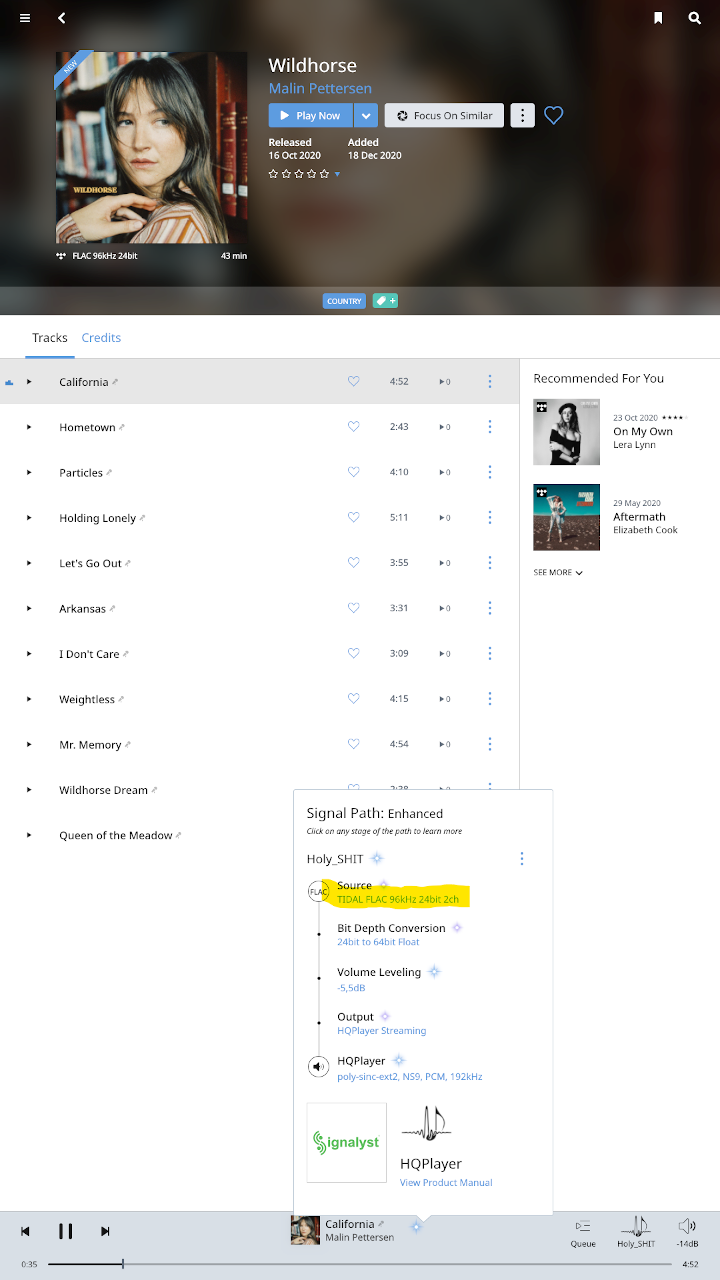Click the Holy_SHIT zone icon

pos(637,1231)
